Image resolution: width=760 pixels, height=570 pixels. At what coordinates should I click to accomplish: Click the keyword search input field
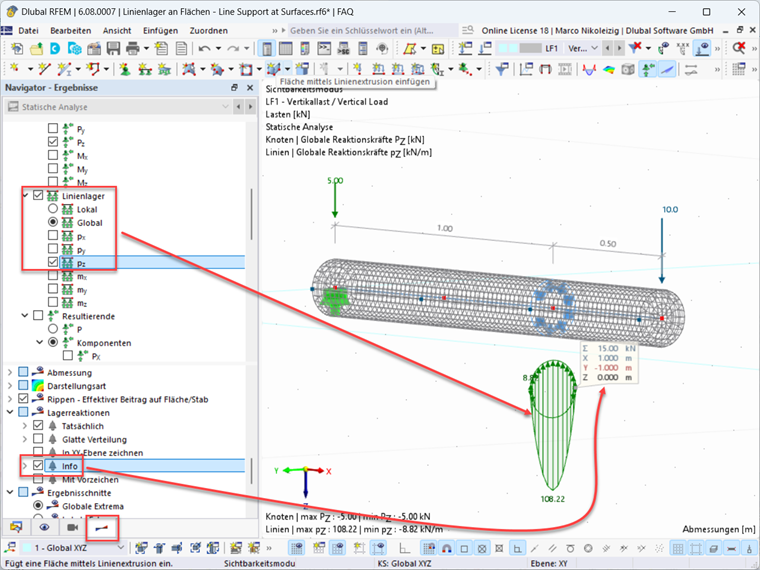pyautogui.click(x=372, y=31)
